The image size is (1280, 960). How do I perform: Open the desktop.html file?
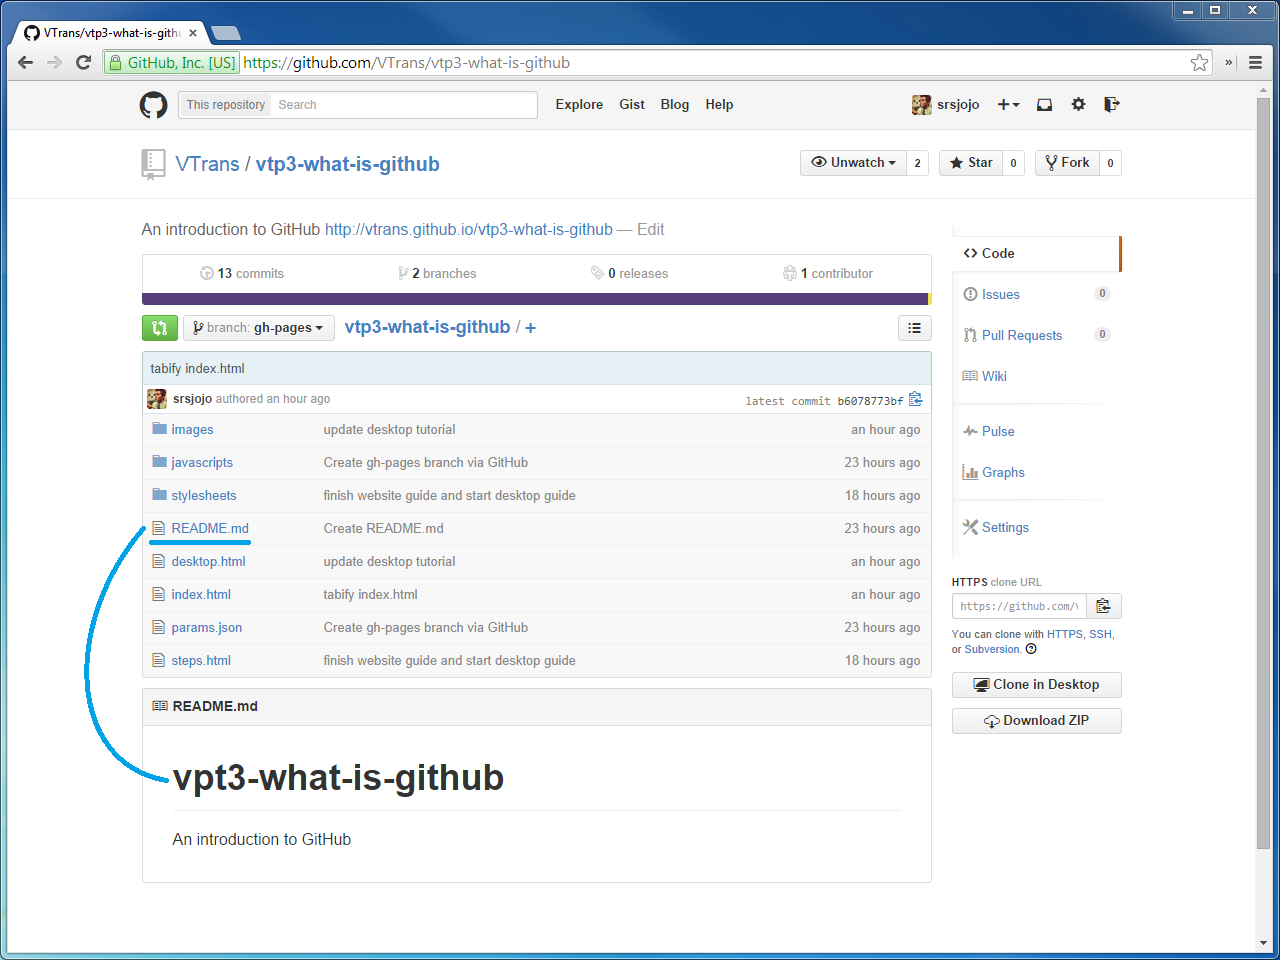point(208,561)
